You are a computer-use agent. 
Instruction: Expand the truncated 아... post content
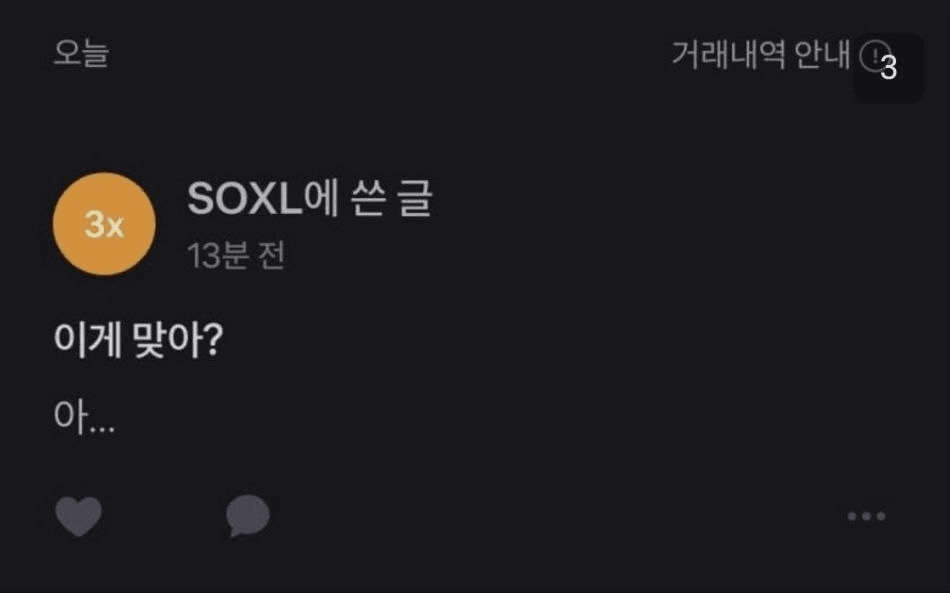click(84, 418)
